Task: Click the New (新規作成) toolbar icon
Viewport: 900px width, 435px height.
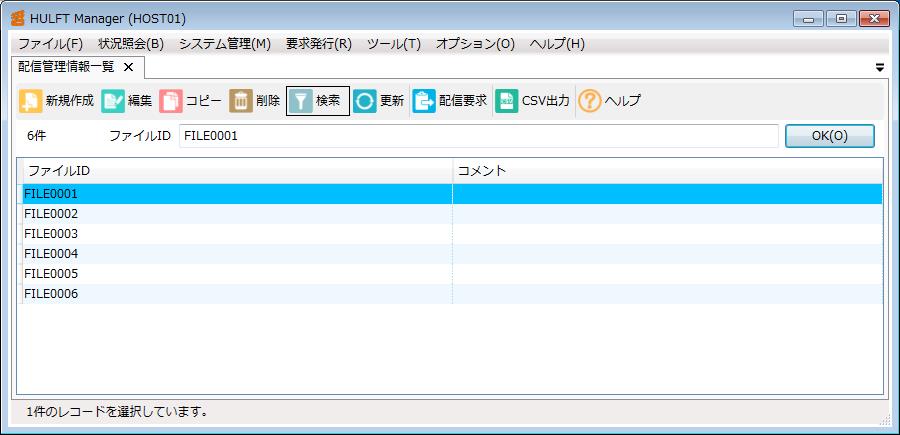Action: 30,101
